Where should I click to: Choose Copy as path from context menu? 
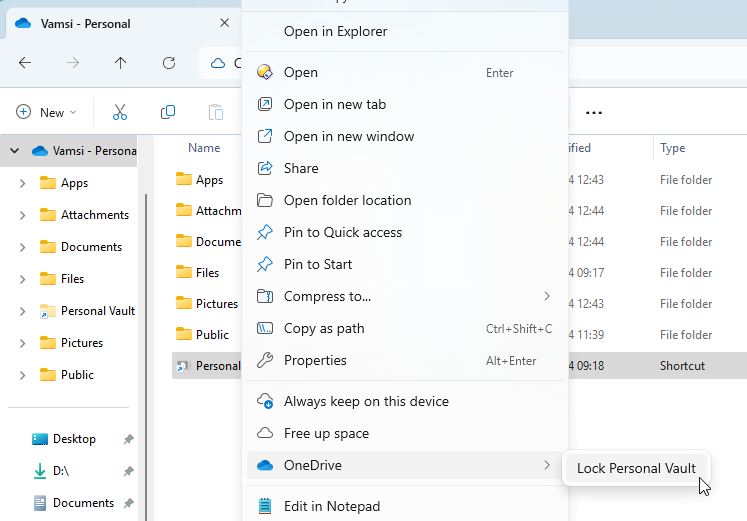(x=324, y=328)
